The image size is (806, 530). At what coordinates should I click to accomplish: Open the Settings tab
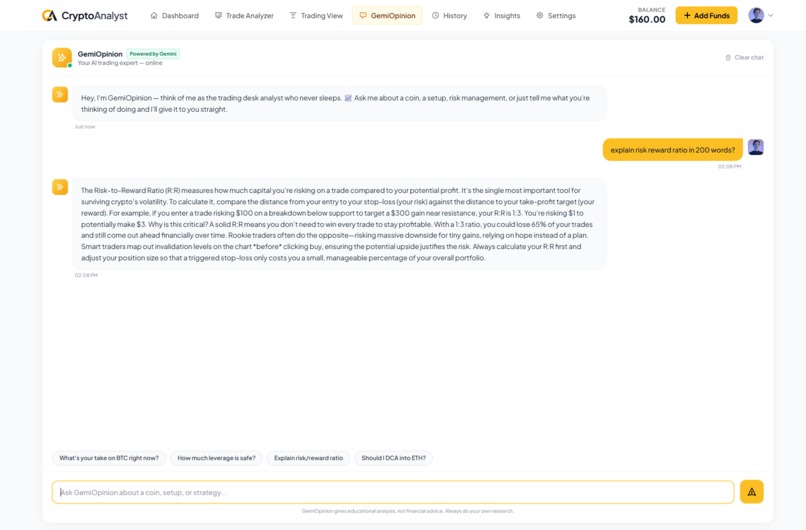tap(556, 15)
